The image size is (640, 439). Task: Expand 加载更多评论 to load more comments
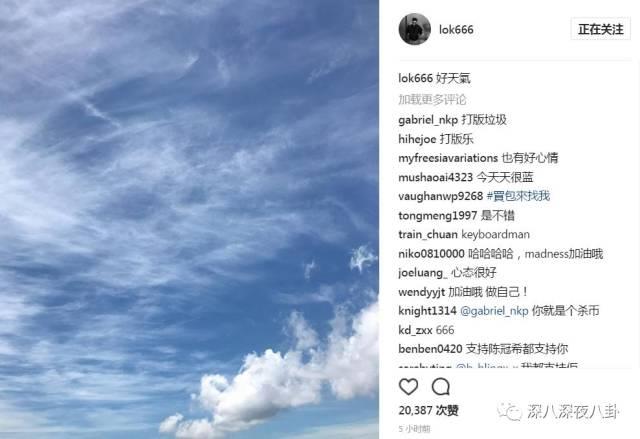coord(432,99)
